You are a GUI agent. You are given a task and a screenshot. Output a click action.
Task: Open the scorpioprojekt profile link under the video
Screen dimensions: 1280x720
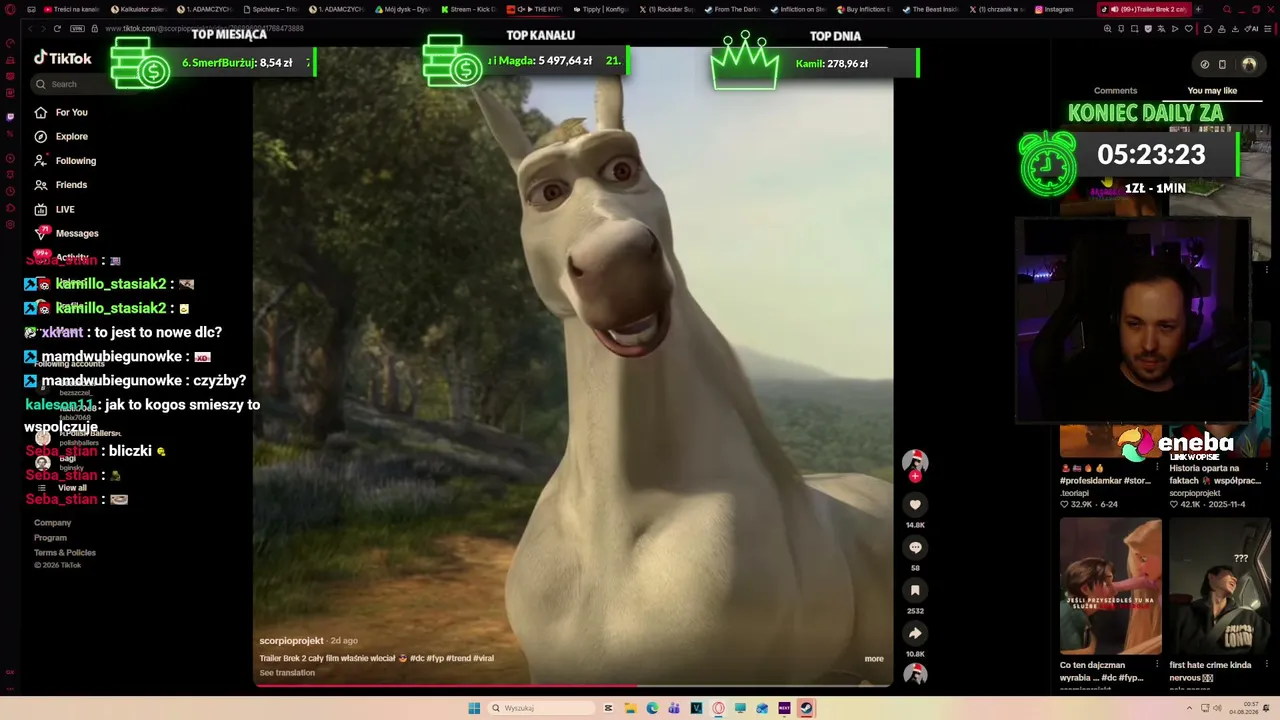pyautogui.click(x=291, y=641)
